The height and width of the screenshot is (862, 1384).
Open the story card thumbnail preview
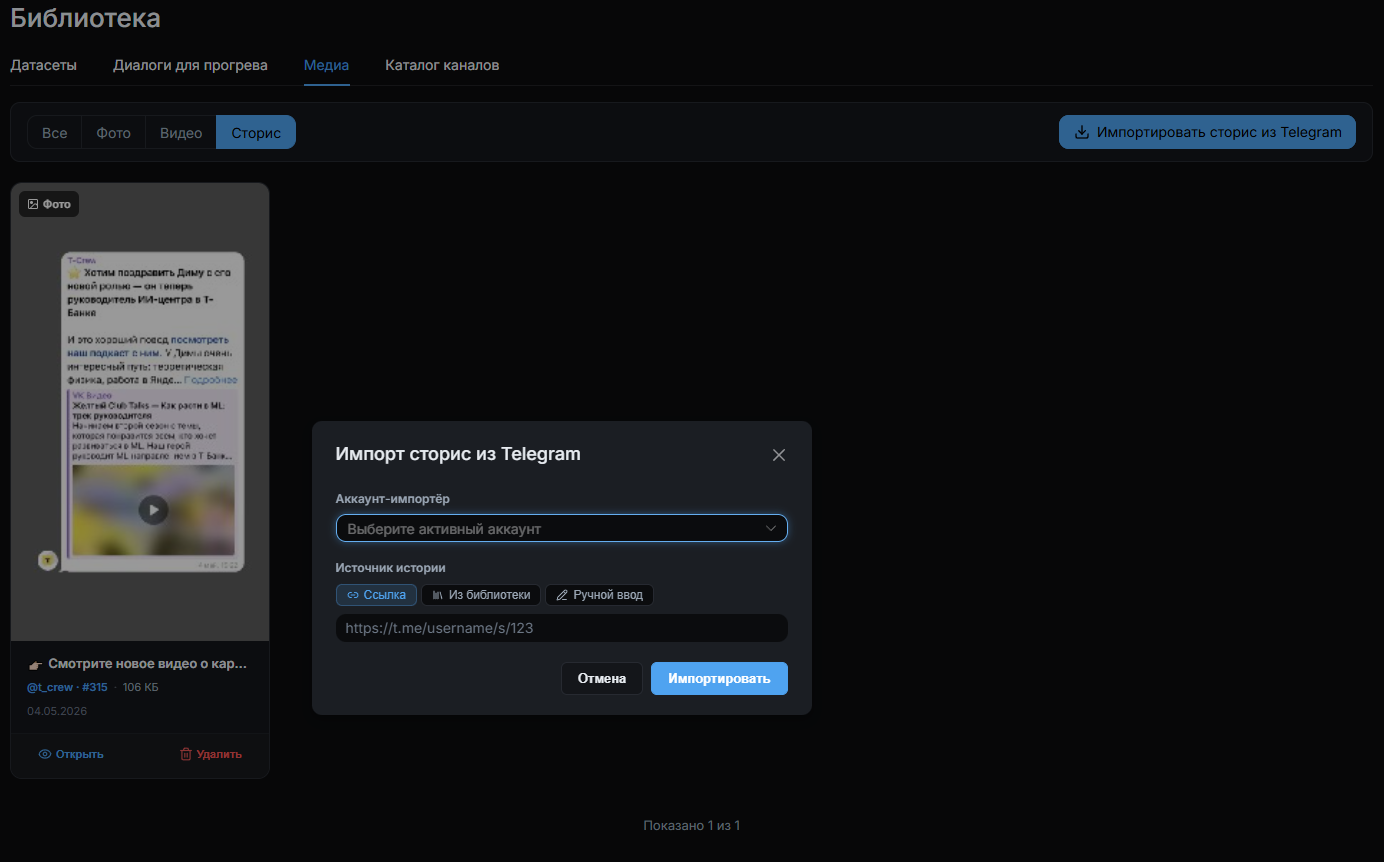tap(140, 412)
